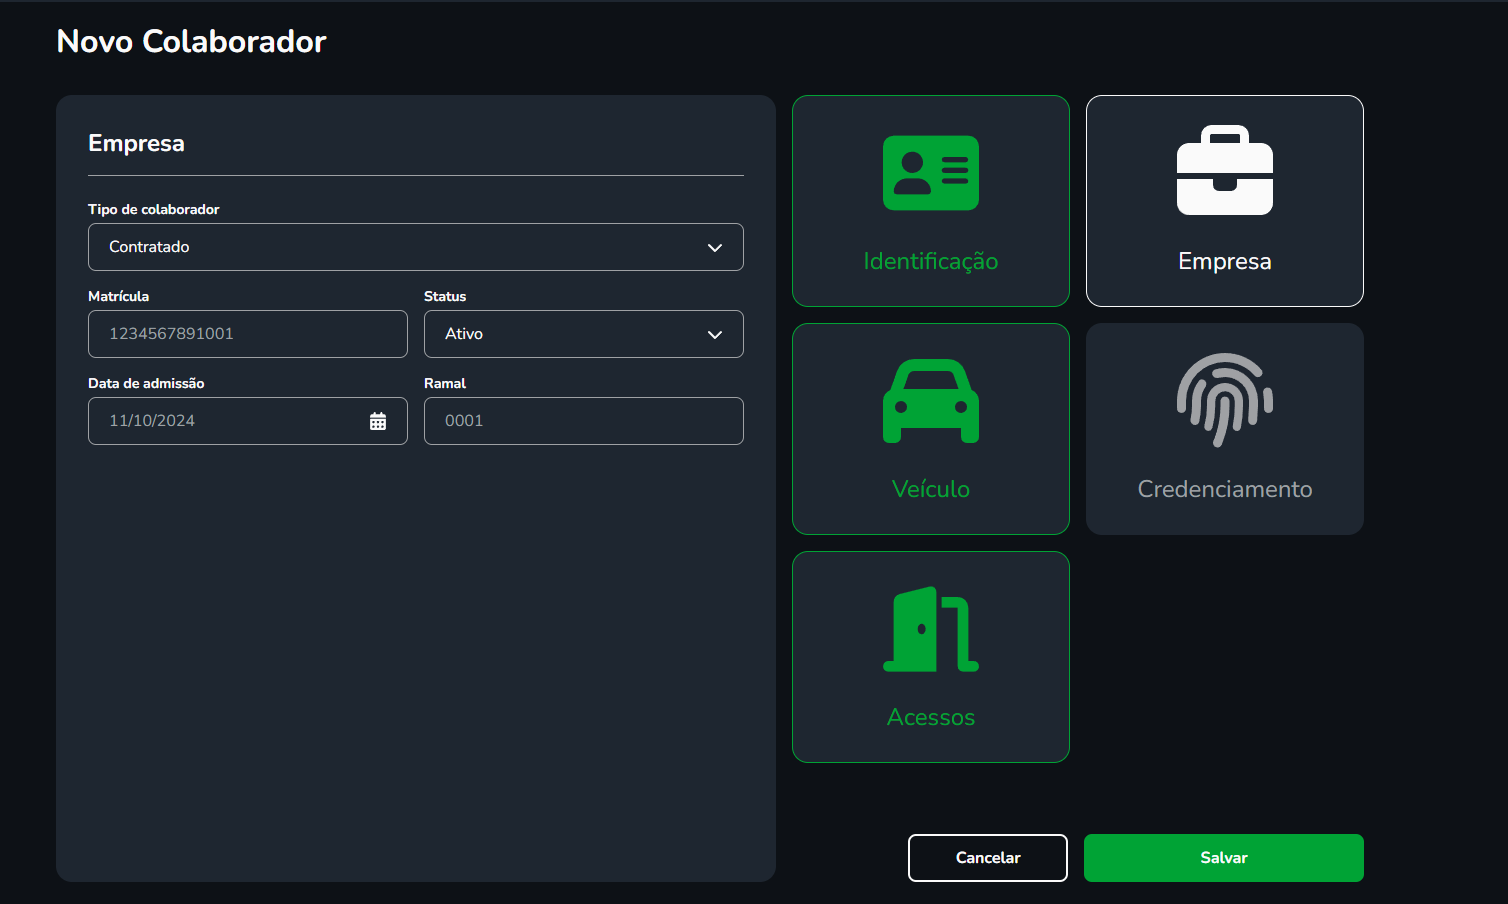Focus the Matrícula input field
The width and height of the screenshot is (1508, 904).
pos(247,334)
